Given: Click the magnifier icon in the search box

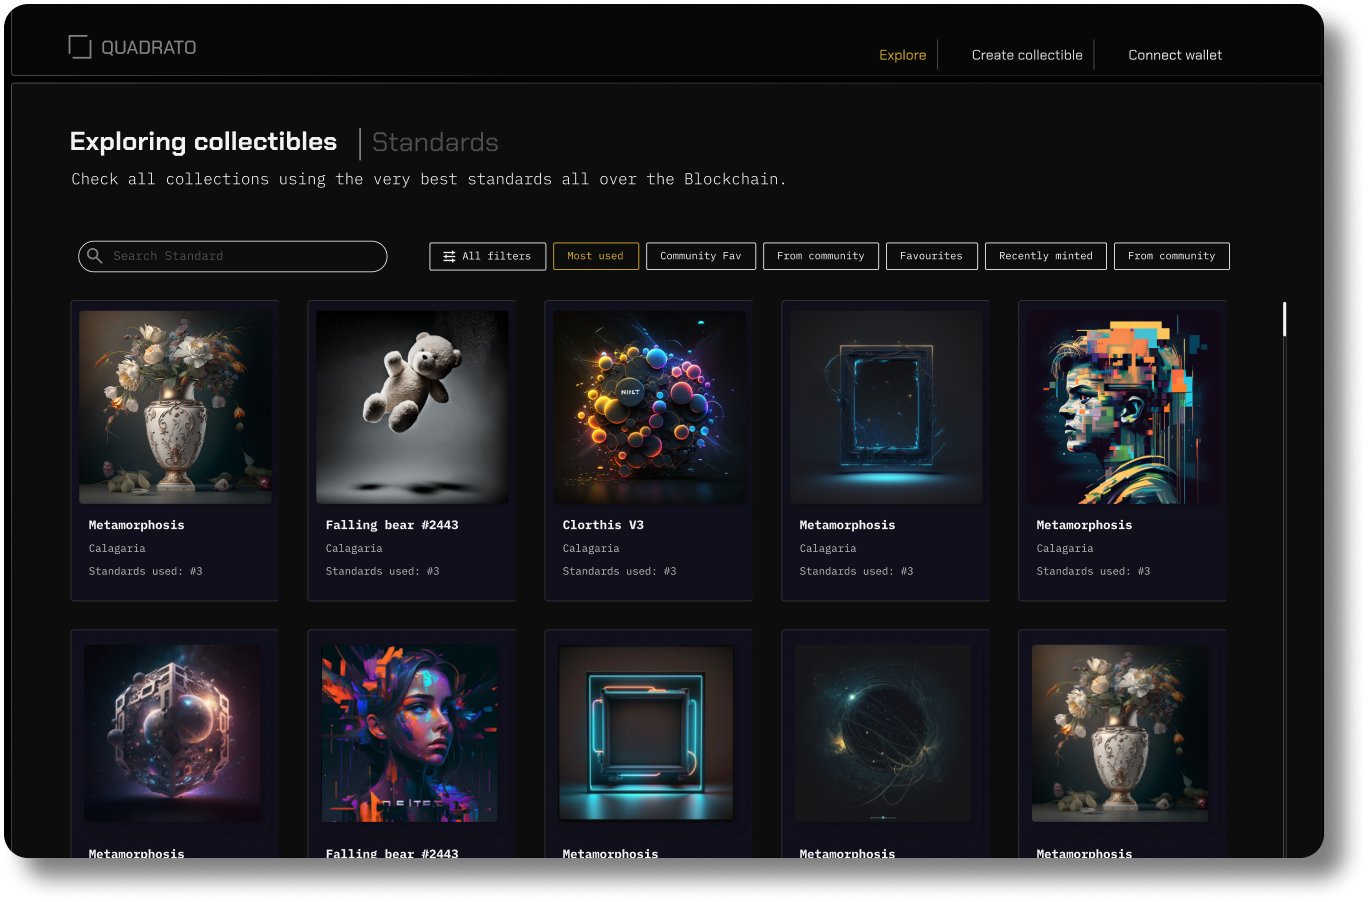Looking at the screenshot, I should (x=95, y=256).
